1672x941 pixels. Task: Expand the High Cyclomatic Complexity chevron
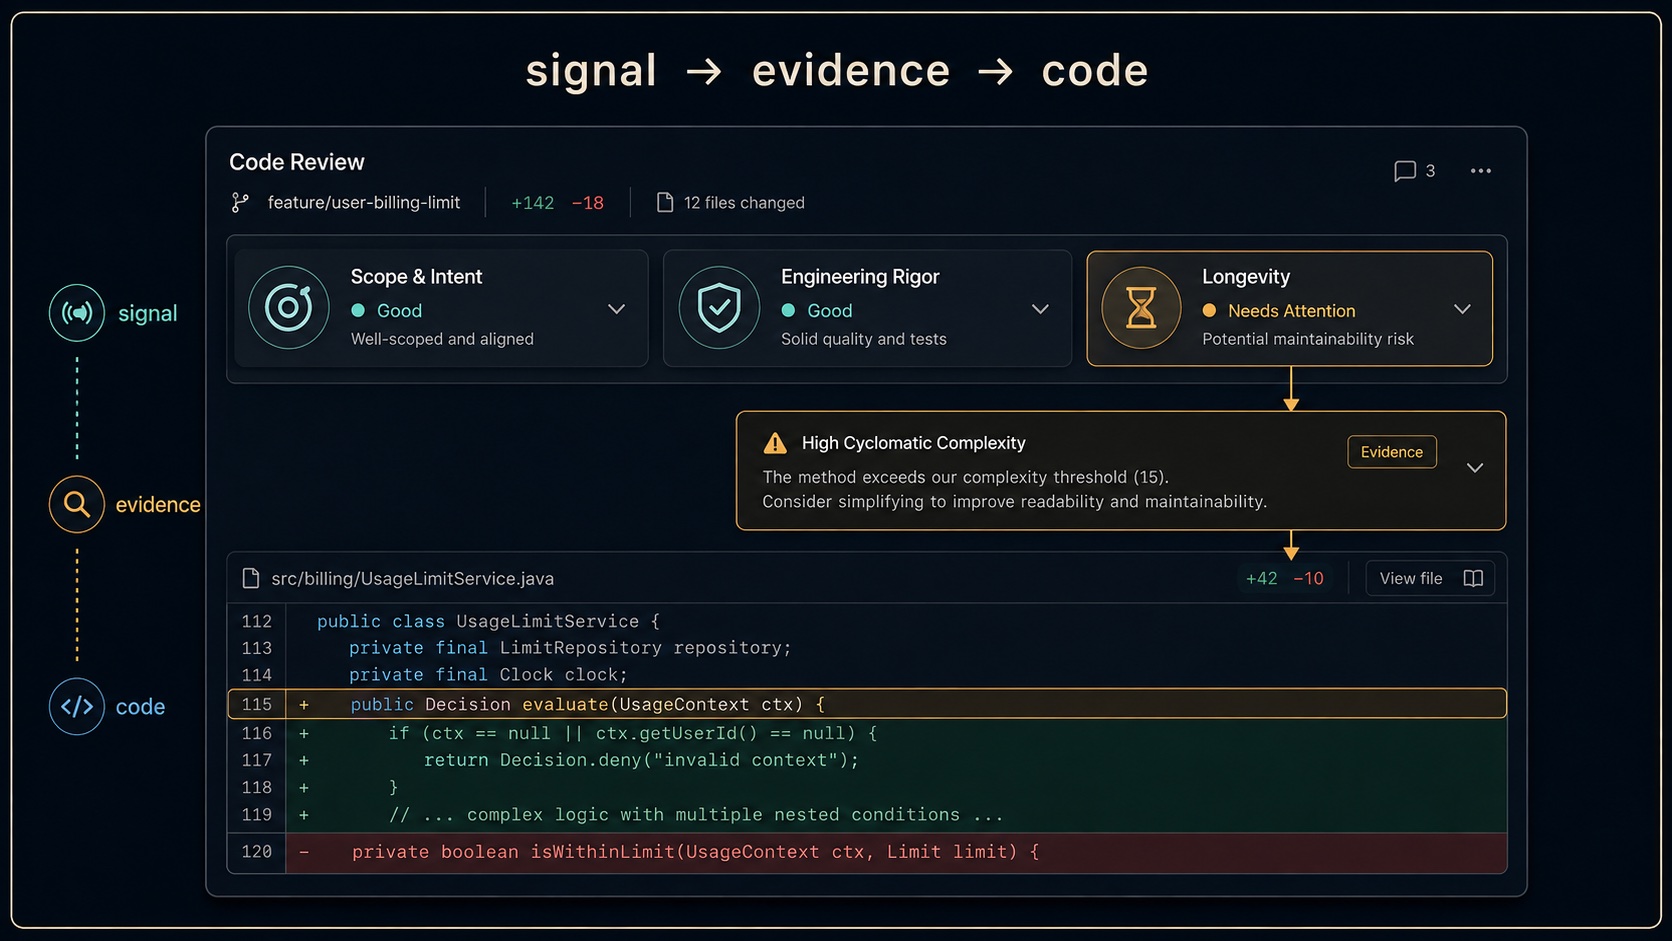coord(1475,468)
